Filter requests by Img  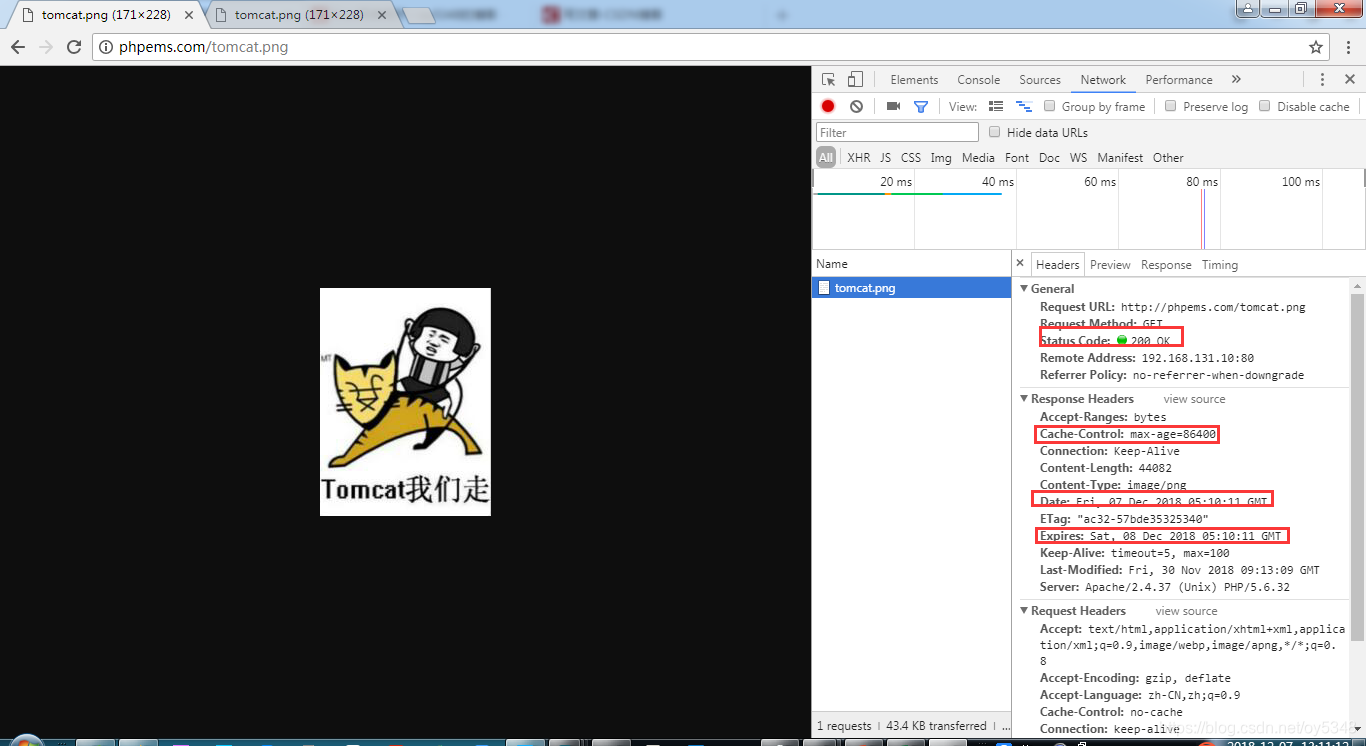[941, 158]
